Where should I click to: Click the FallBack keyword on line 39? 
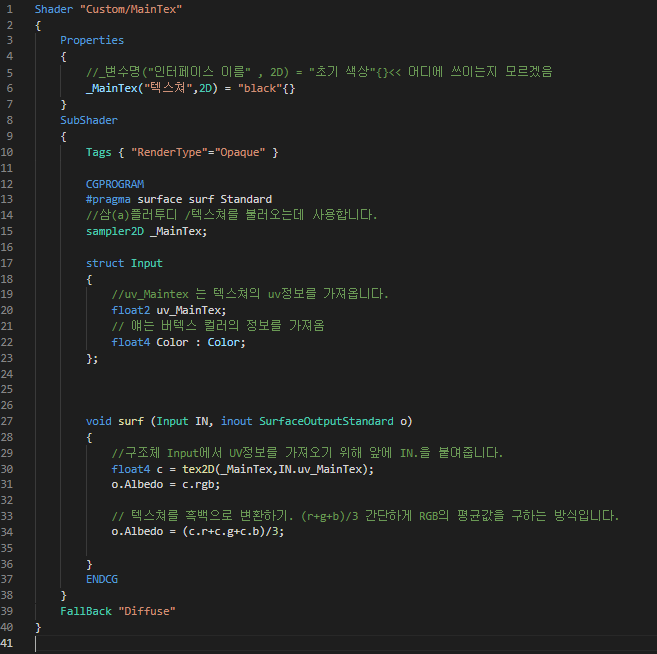click(x=86, y=611)
